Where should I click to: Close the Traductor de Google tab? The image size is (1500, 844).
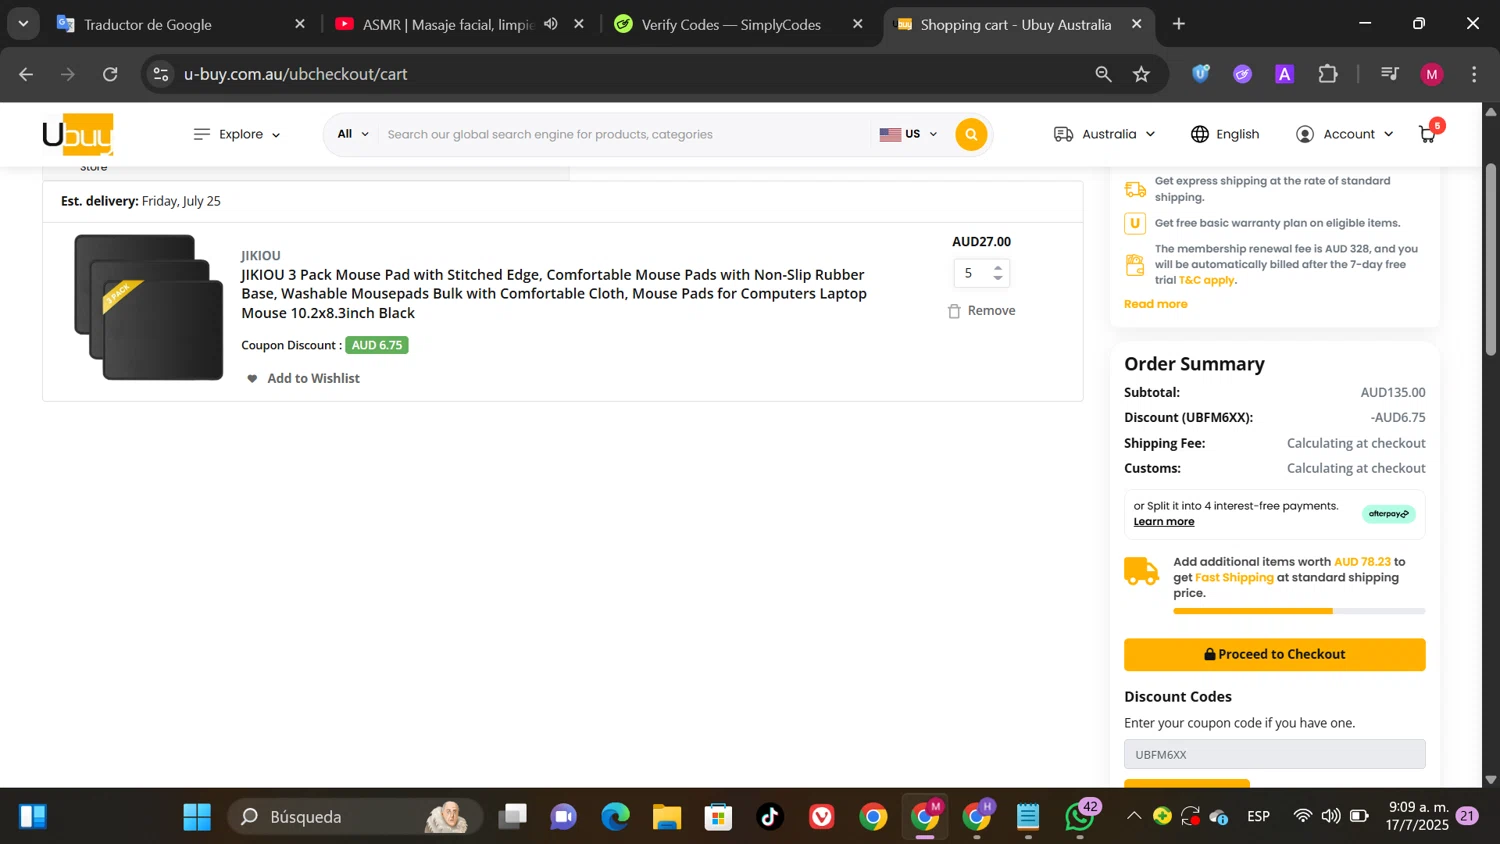click(299, 24)
